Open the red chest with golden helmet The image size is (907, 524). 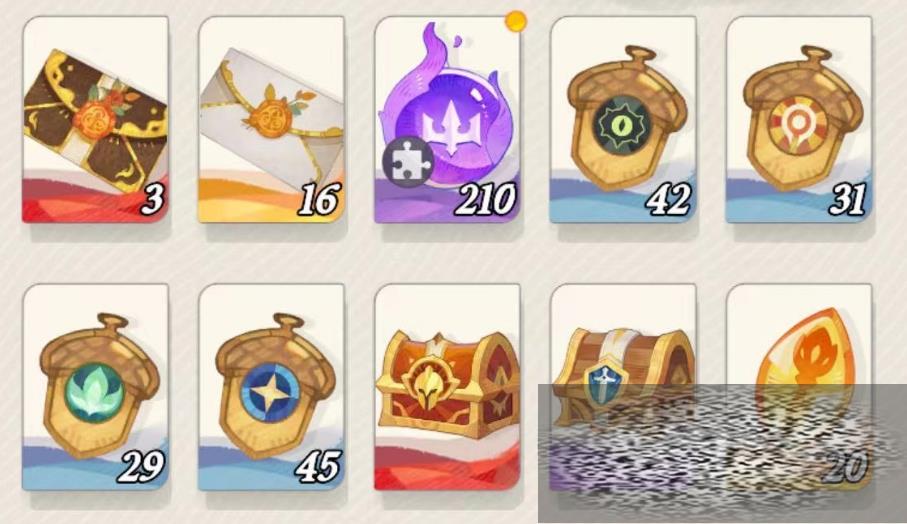447,387
